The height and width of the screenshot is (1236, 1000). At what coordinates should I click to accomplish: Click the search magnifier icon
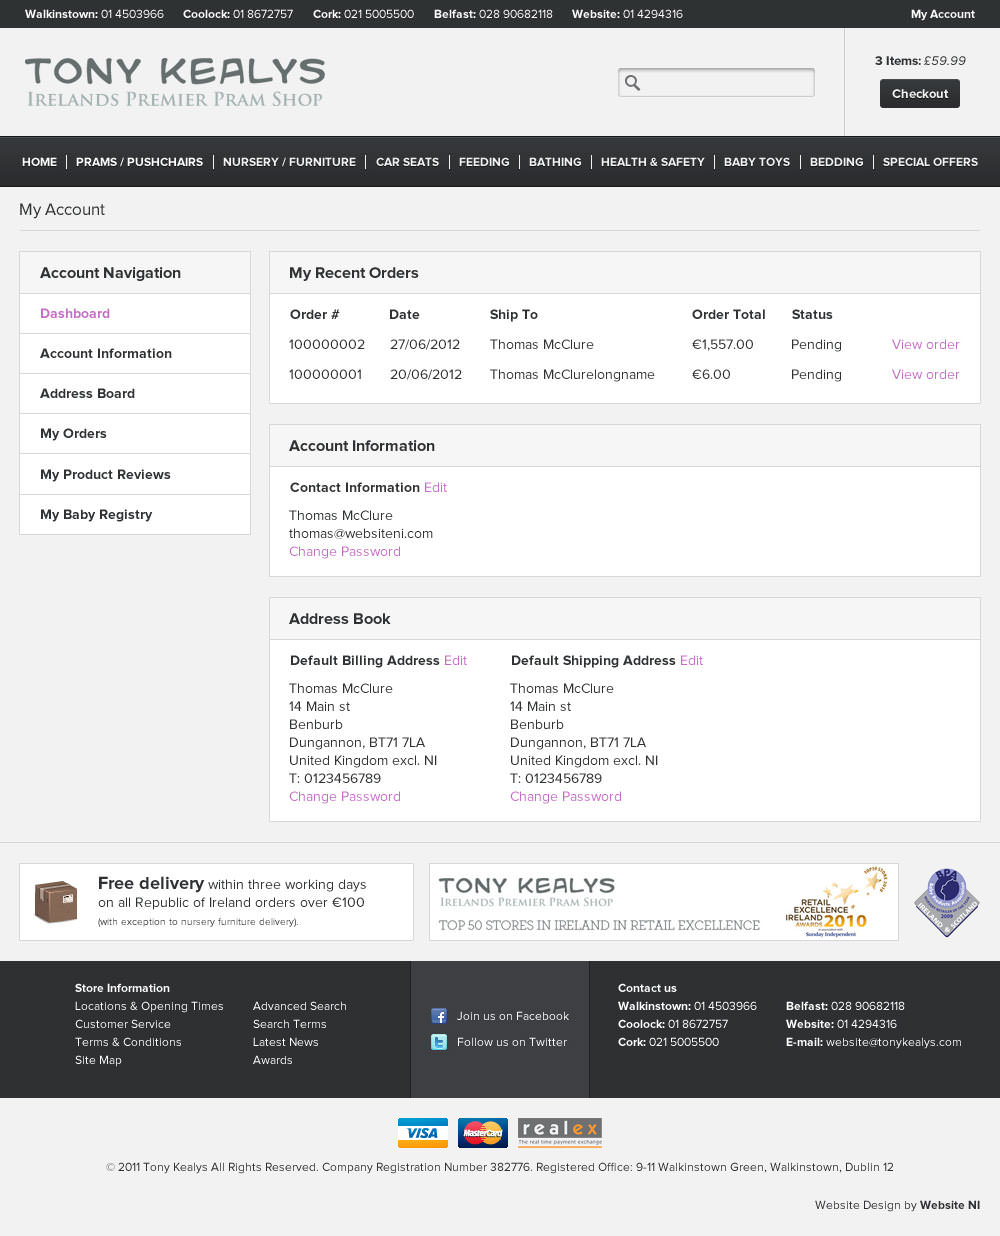click(632, 82)
